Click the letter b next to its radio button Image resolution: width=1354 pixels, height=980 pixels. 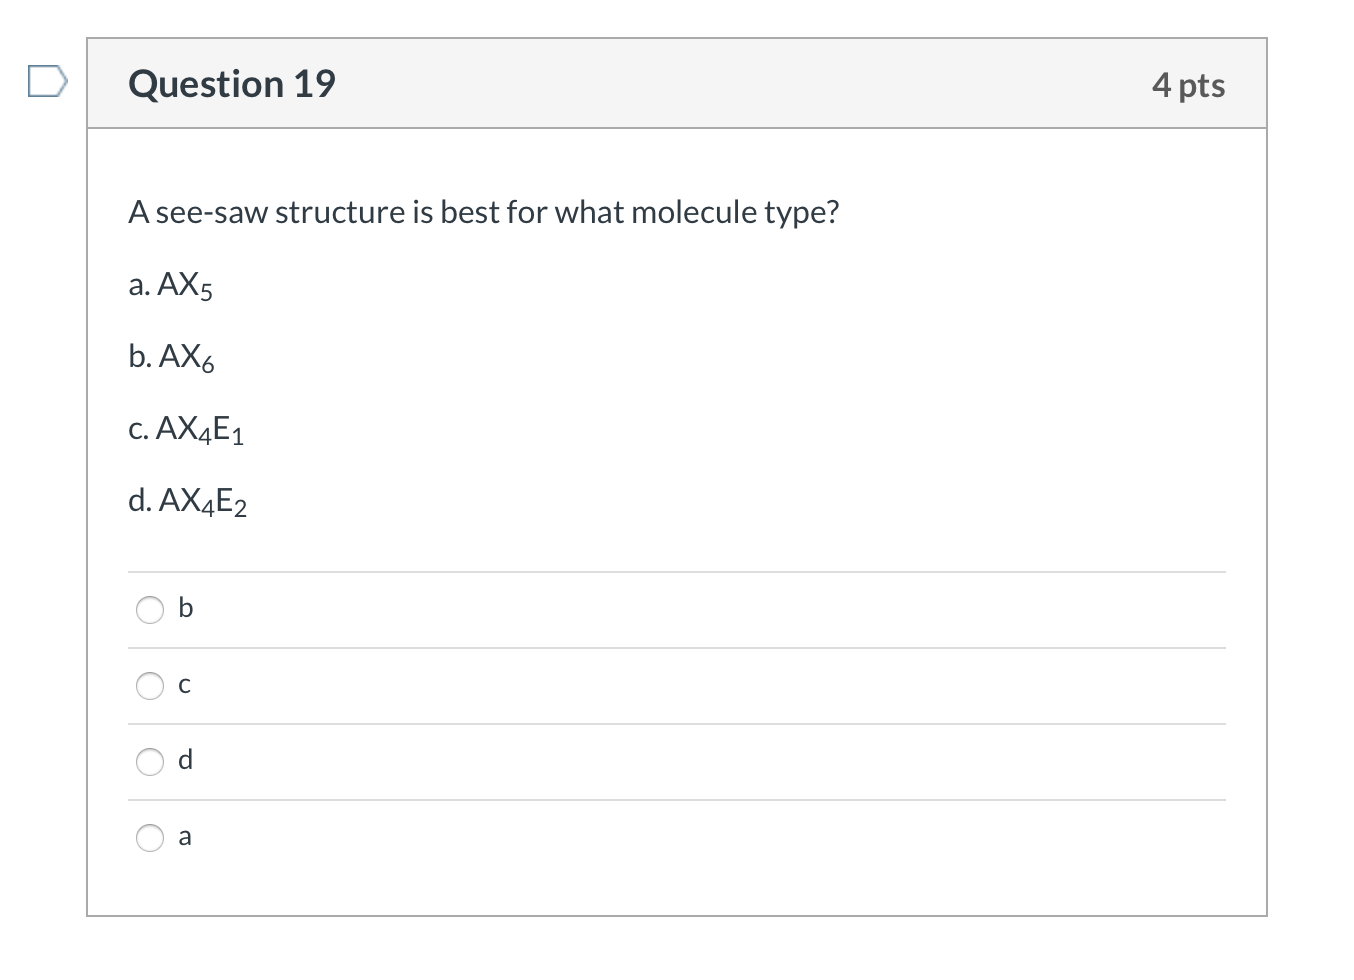[185, 608]
